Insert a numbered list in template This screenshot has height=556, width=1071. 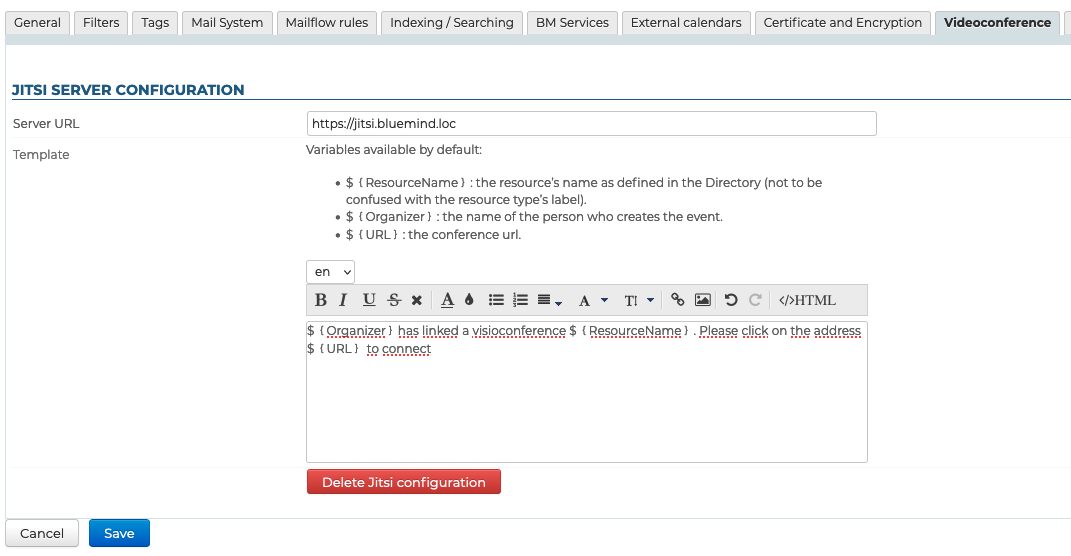point(520,300)
